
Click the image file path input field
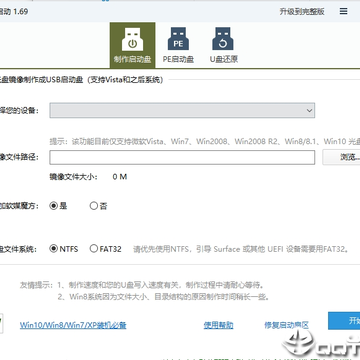coord(182,157)
